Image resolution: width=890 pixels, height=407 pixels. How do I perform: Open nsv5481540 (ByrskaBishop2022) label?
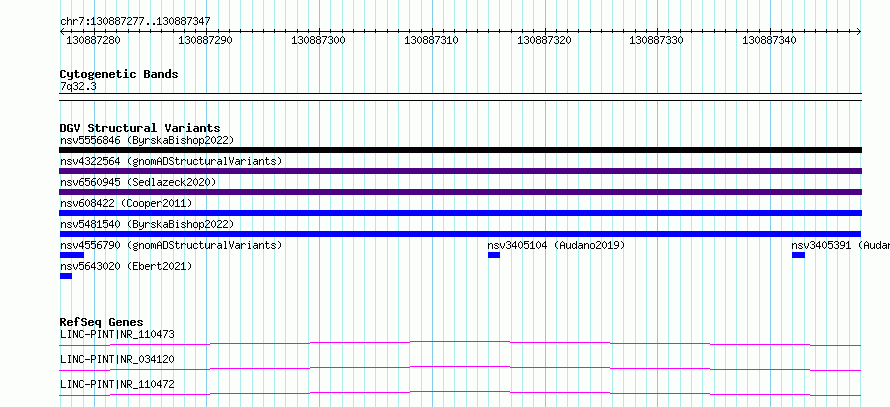pos(147,224)
